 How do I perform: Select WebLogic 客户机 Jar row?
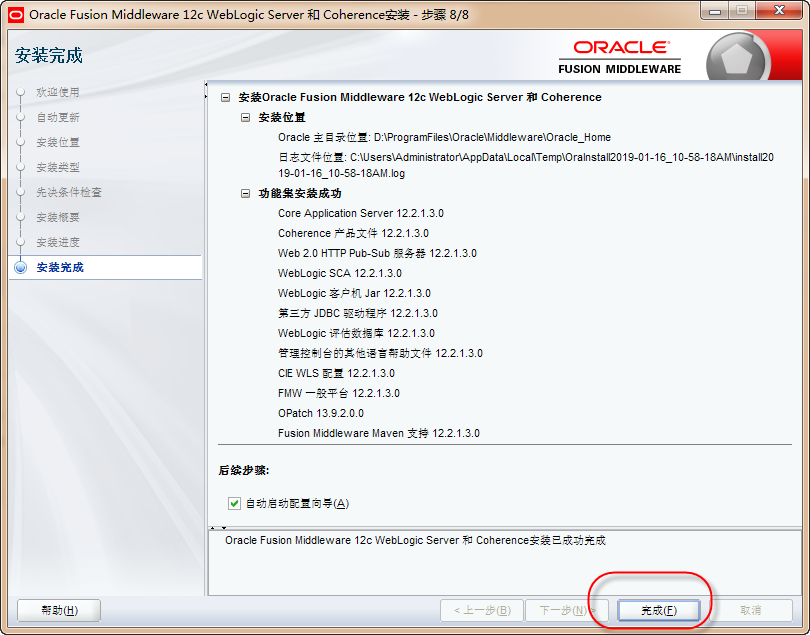354,293
